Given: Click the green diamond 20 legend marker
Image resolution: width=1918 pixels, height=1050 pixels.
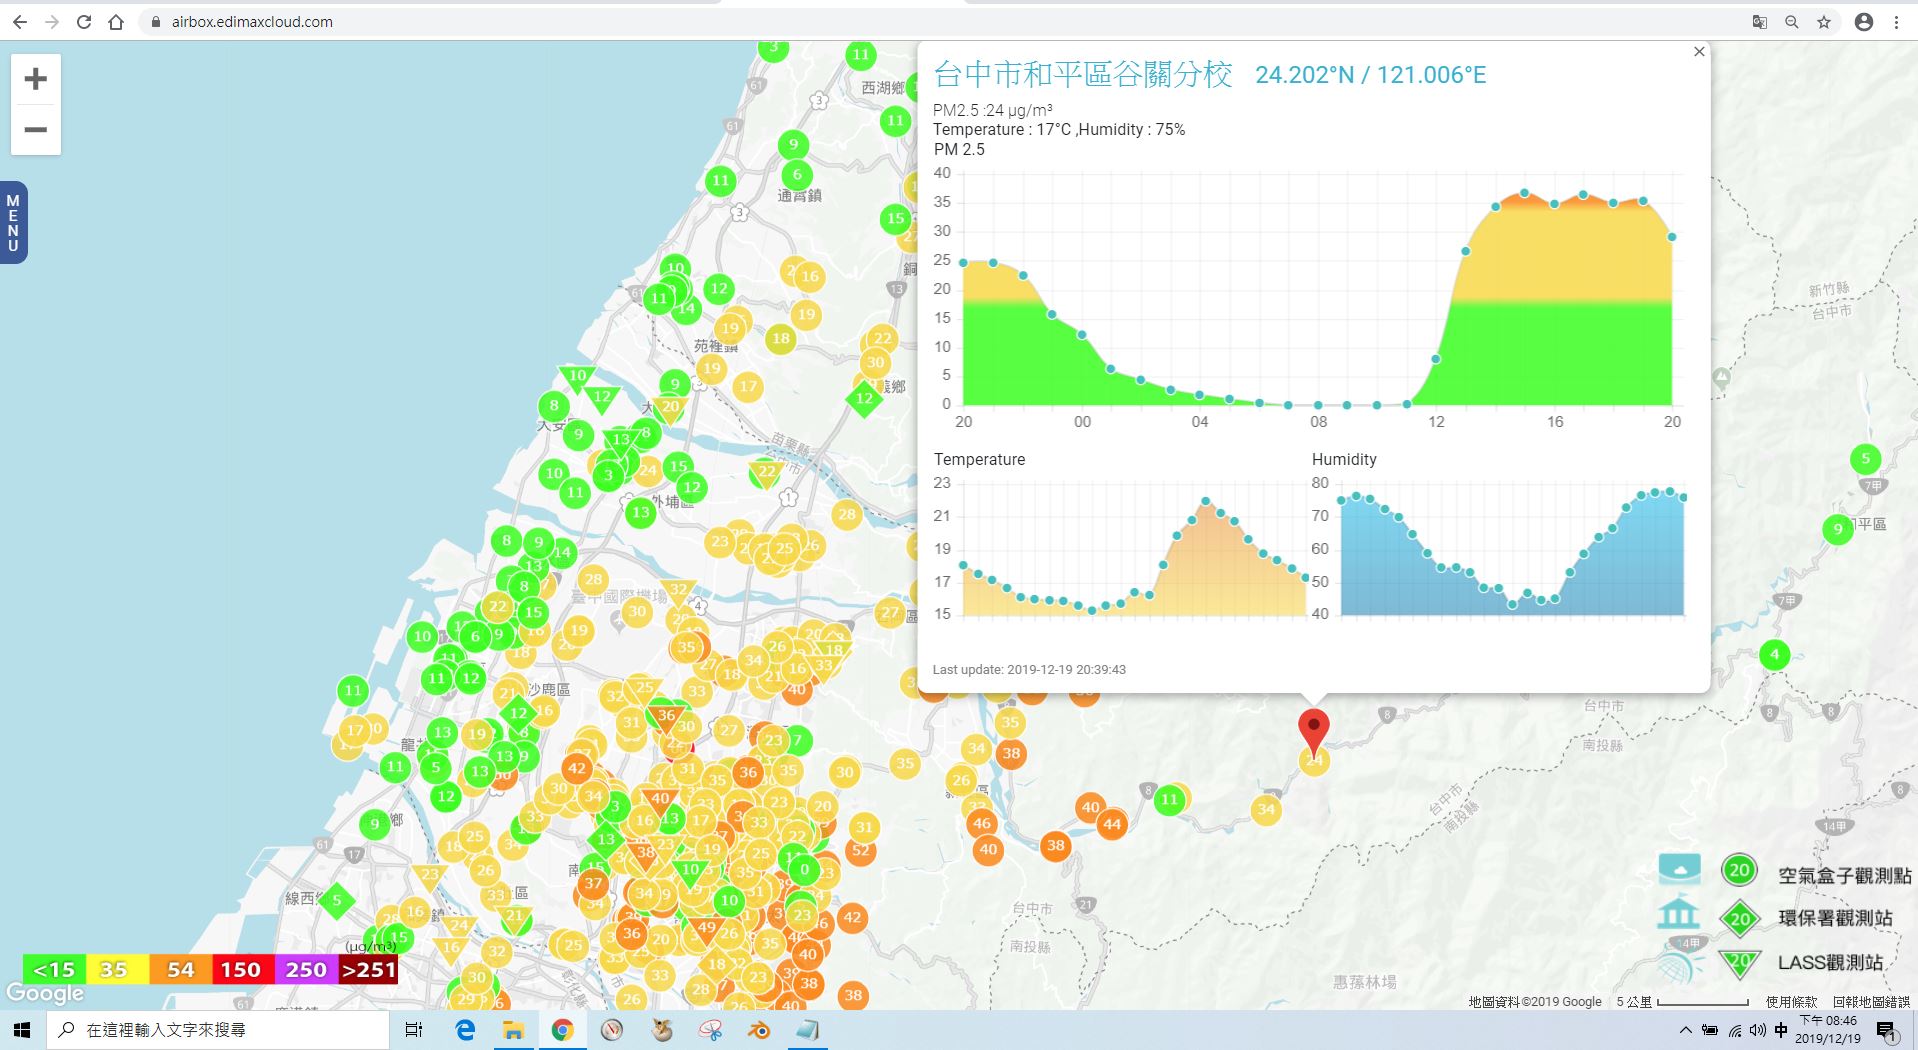Looking at the screenshot, I should [1740, 918].
